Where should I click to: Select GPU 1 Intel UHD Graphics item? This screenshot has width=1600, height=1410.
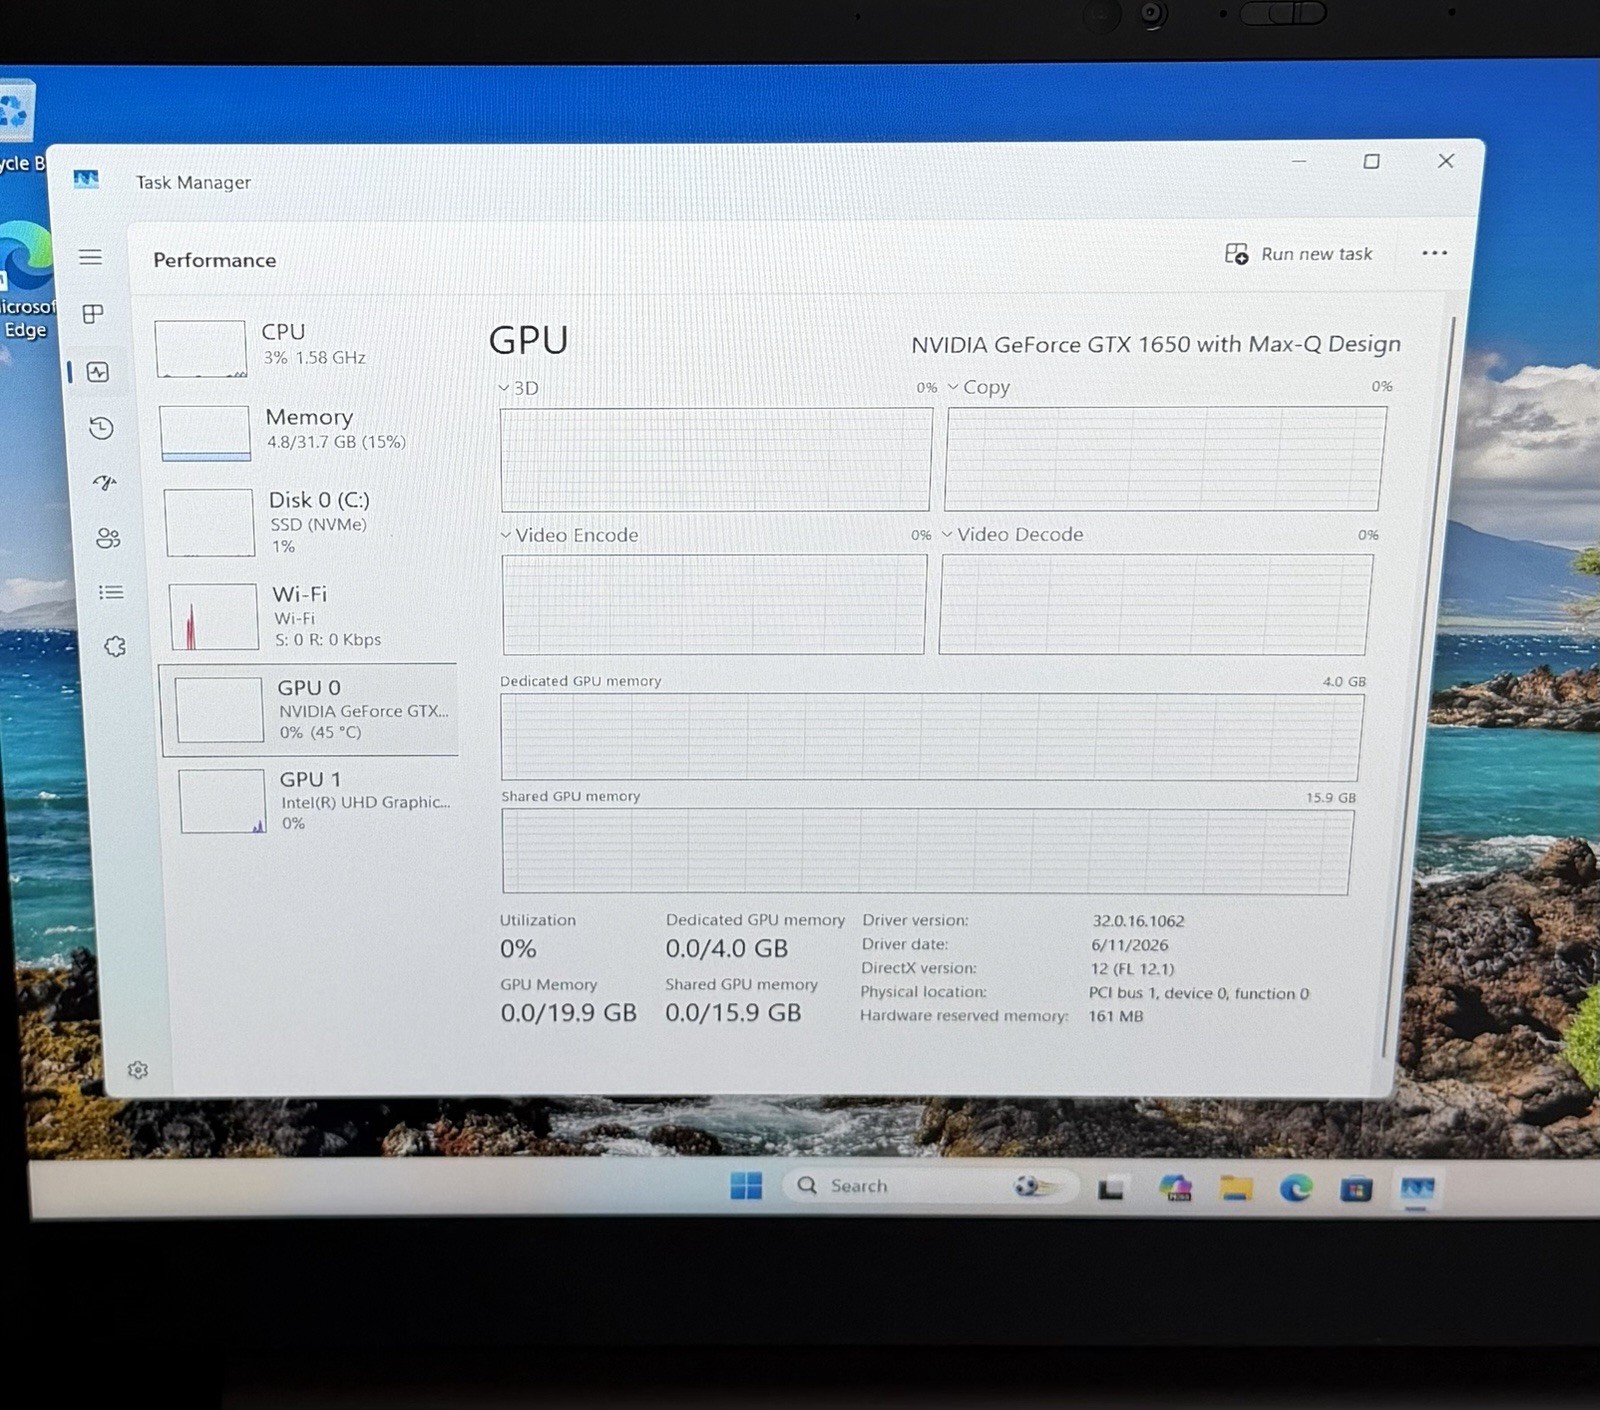(316, 800)
